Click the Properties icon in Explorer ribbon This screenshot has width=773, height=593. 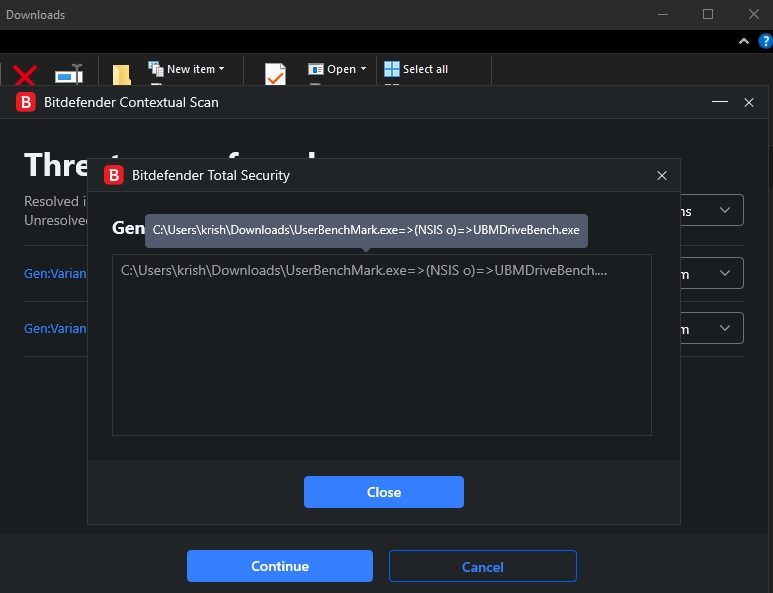point(275,74)
